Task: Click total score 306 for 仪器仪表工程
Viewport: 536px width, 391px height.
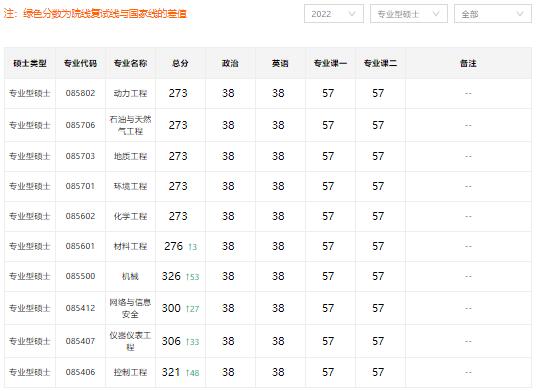Action: click(x=171, y=341)
